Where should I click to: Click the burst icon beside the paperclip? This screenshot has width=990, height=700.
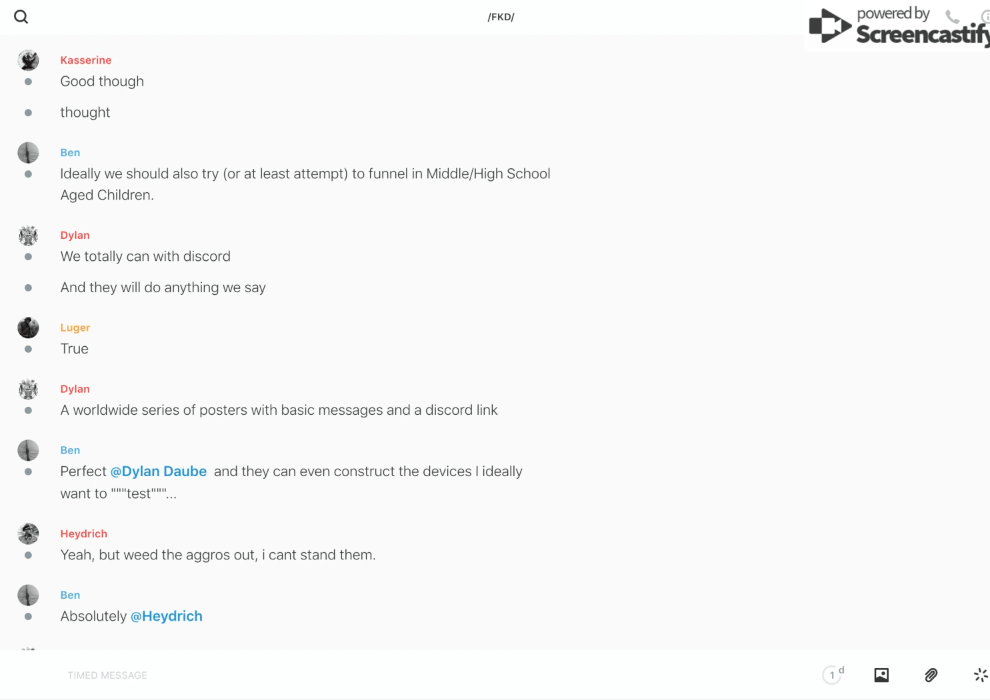pyautogui.click(x=980, y=675)
